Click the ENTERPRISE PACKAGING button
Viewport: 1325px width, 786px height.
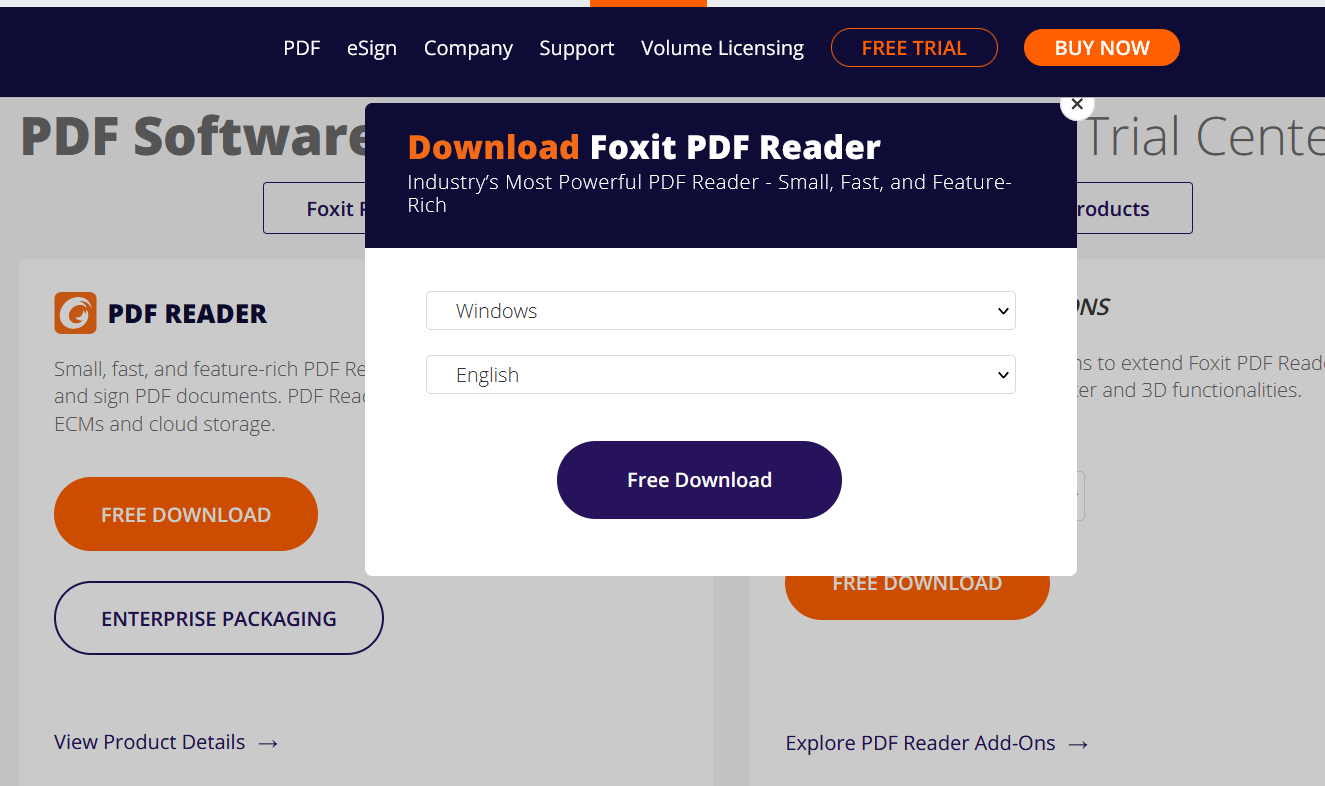(x=219, y=618)
